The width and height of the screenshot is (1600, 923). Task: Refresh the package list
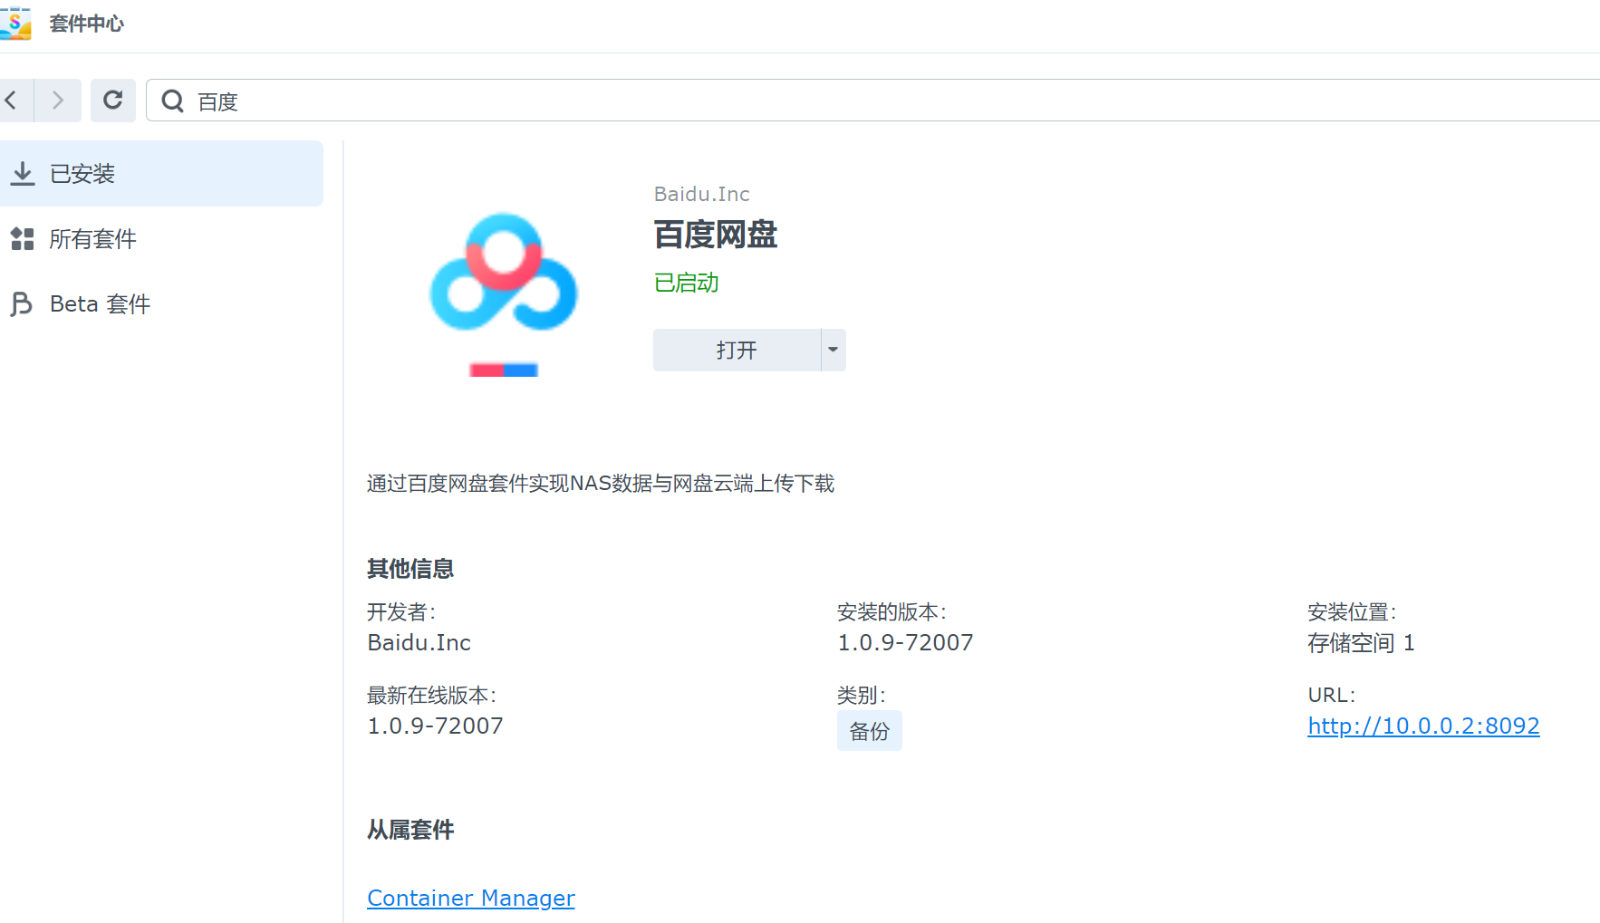point(113,100)
